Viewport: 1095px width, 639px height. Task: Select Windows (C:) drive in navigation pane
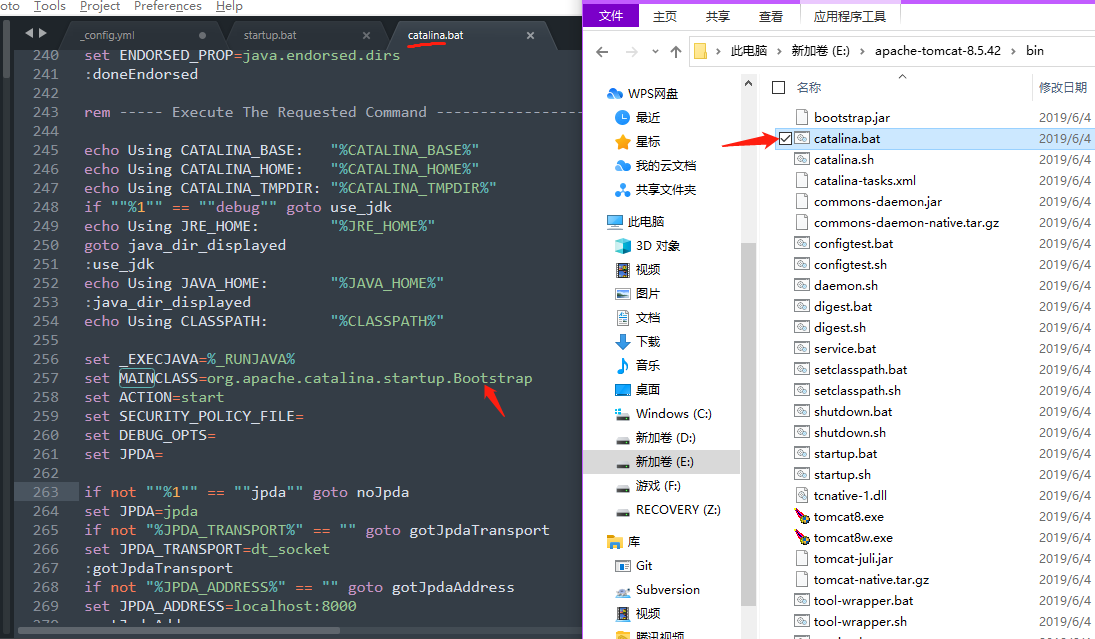tap(673, 414)
